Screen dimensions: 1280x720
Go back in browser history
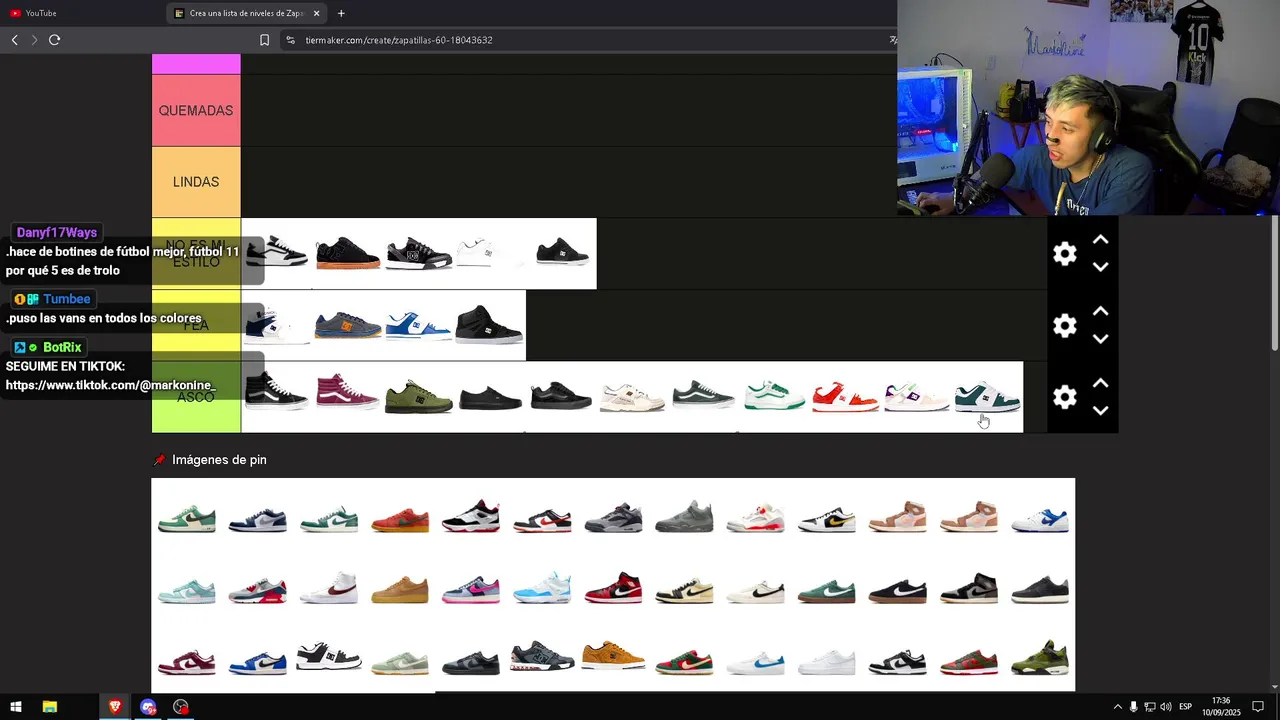14,40
